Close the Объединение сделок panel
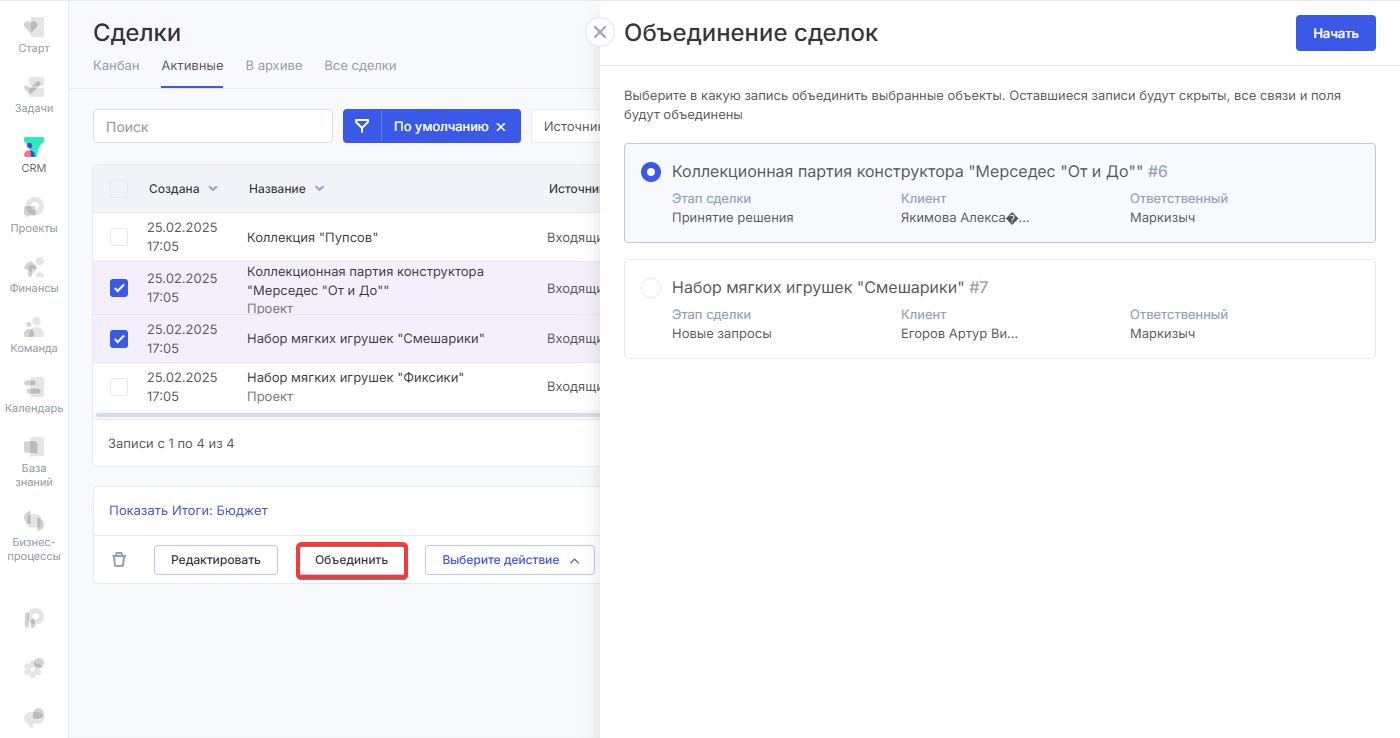This screenshot has width=1400, height=738. click(x=599, y=32)
